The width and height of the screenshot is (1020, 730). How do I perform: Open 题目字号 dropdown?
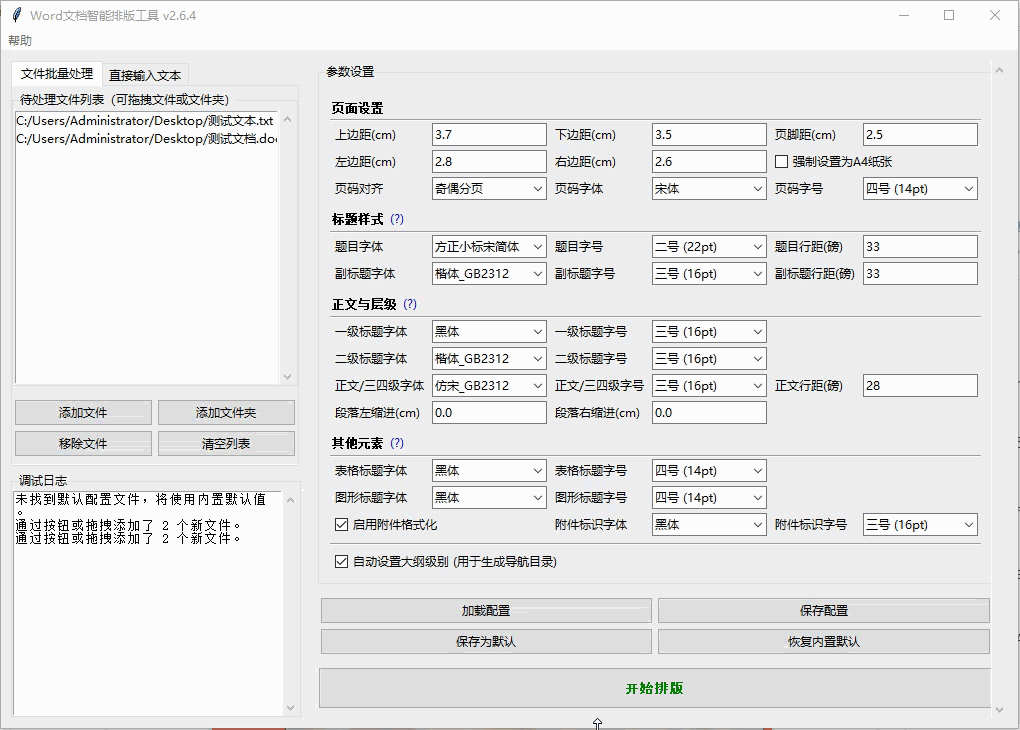coord(709,247)
